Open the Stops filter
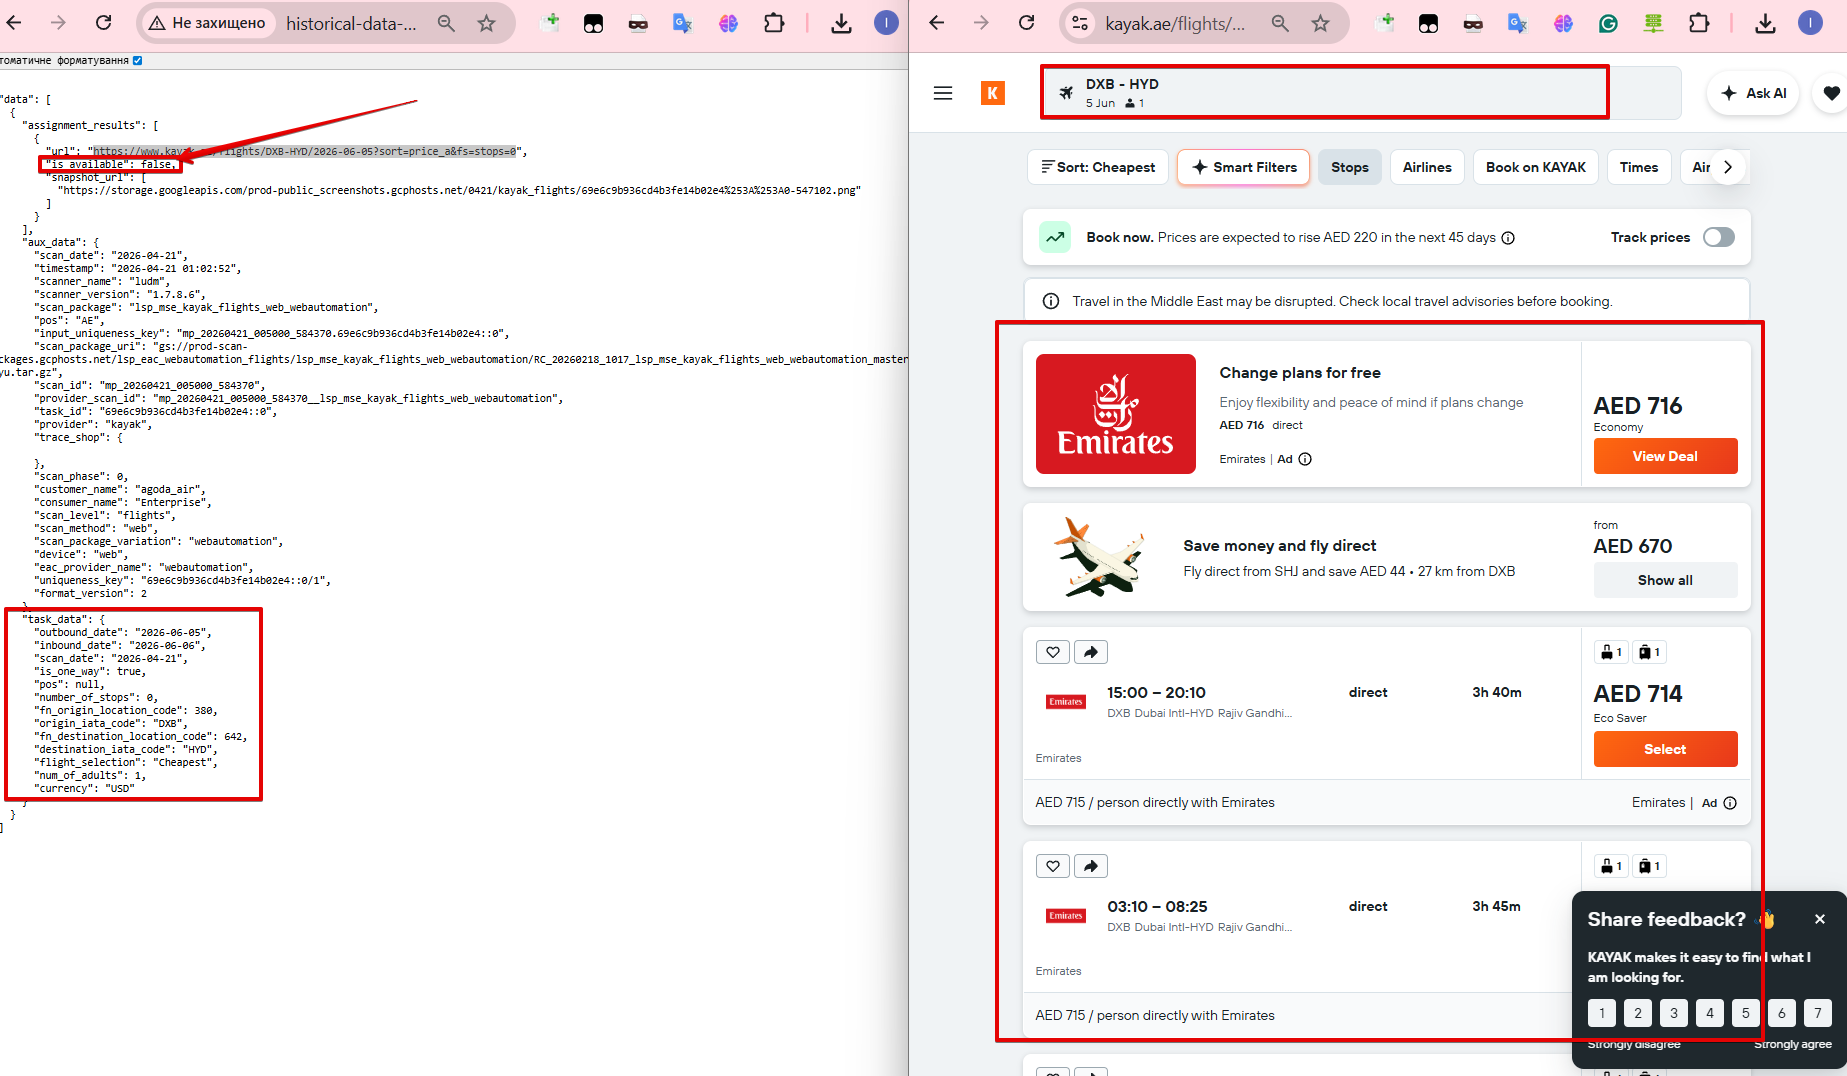Viewport: 1847px width, 1076px height. [1350, 167]
